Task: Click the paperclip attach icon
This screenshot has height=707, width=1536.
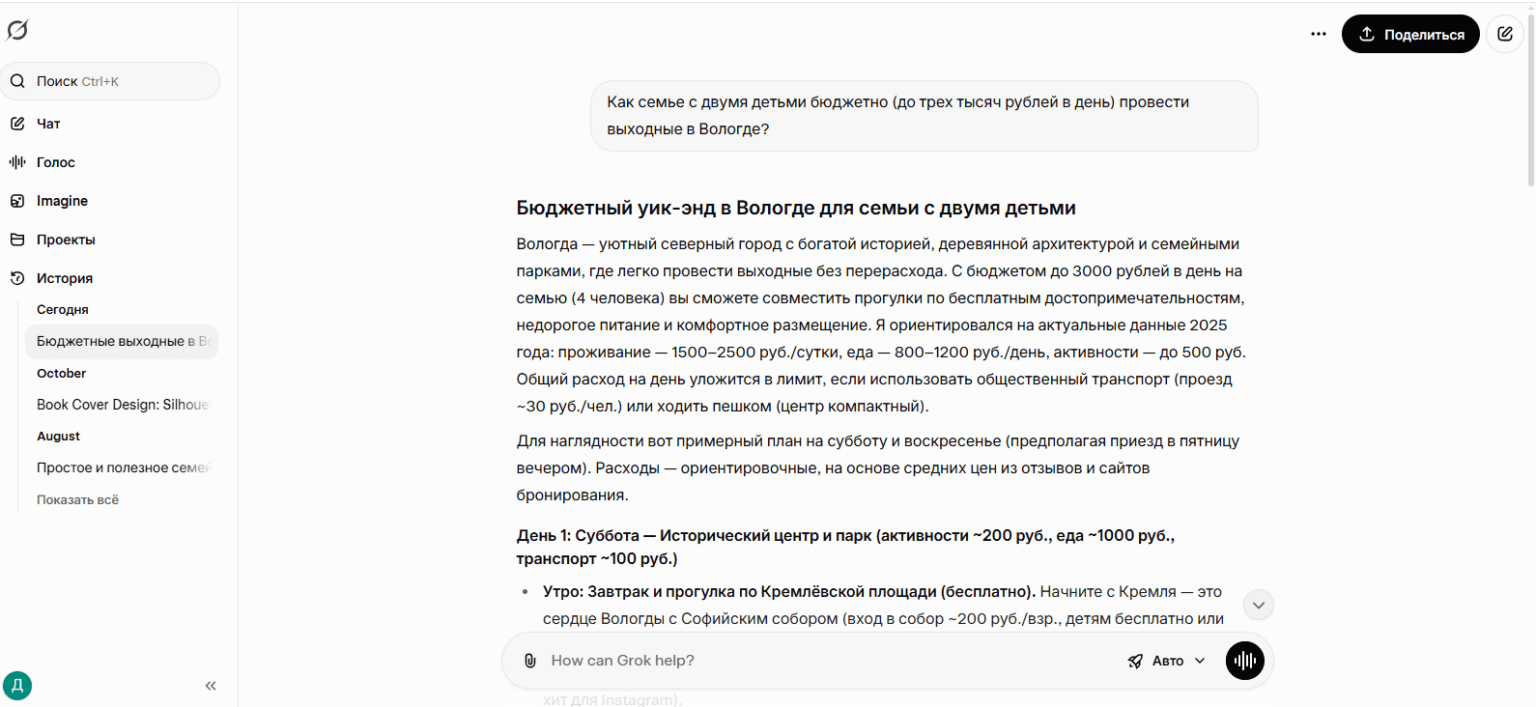Action: coord(530,661)
